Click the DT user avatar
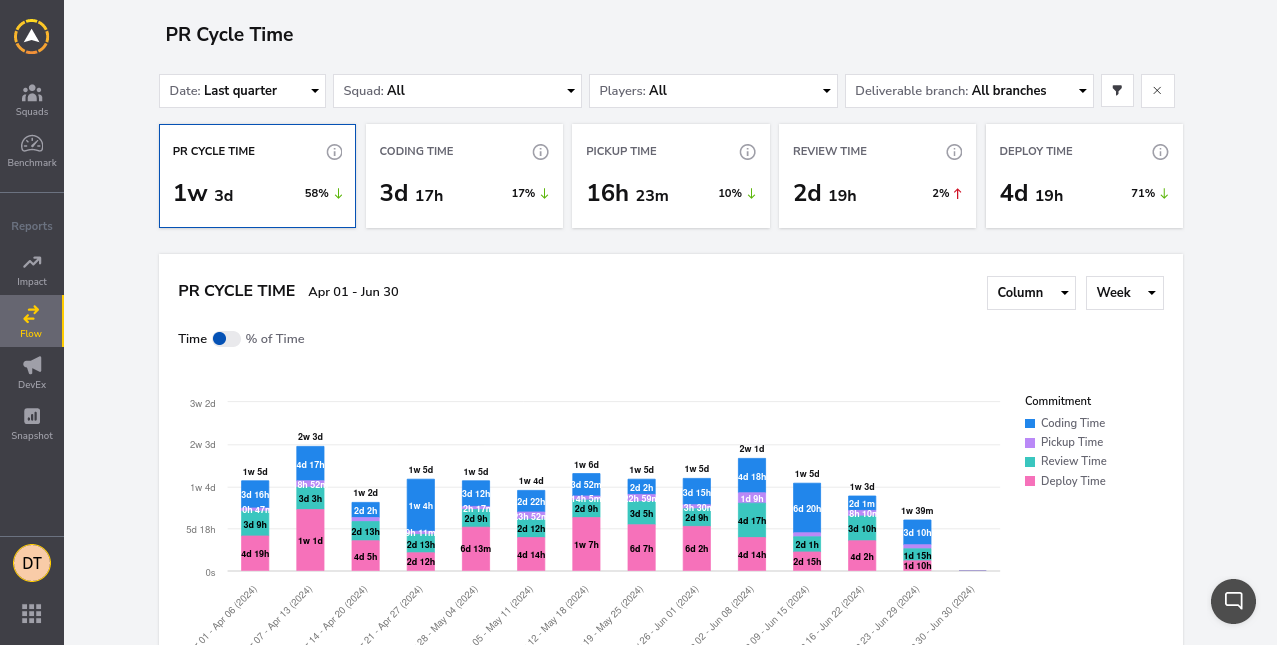1277x645 pixels. click(32, 563)
